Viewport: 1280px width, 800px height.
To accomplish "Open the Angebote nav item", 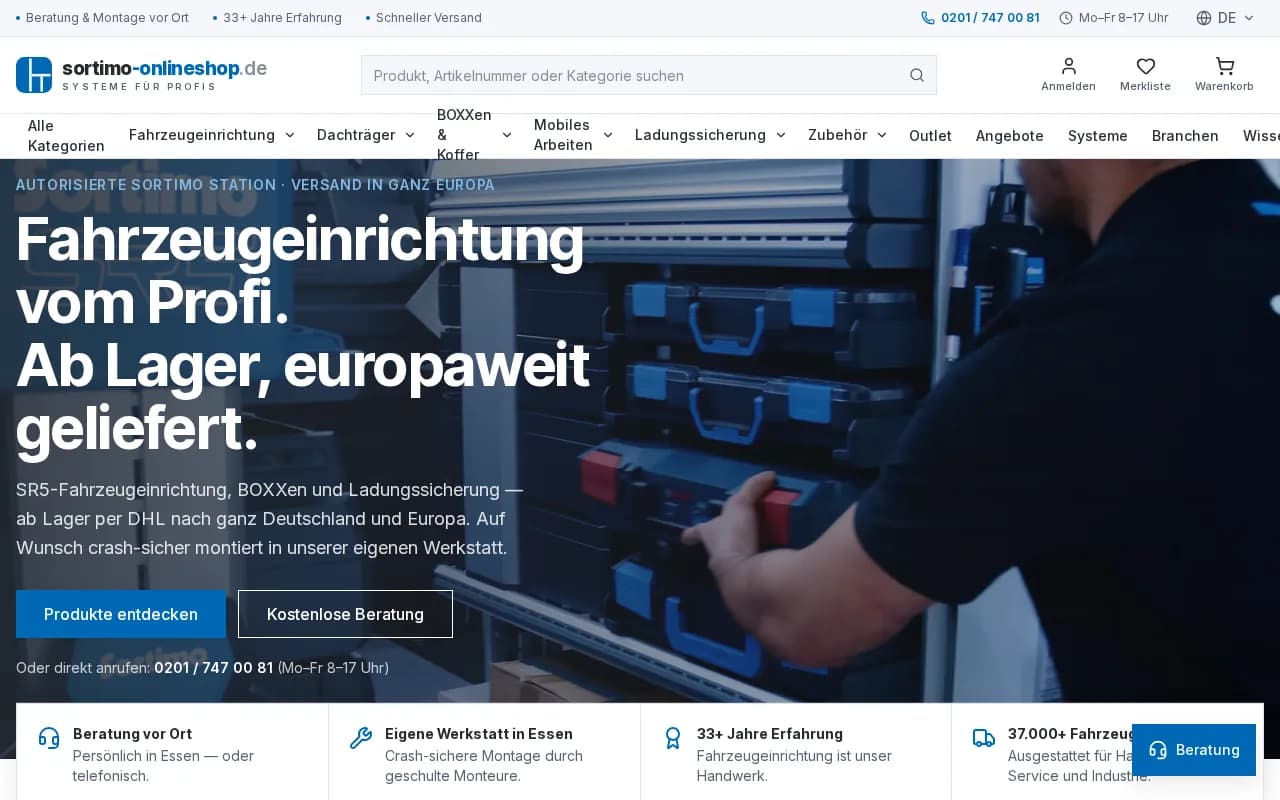I will pos(1010,136).
